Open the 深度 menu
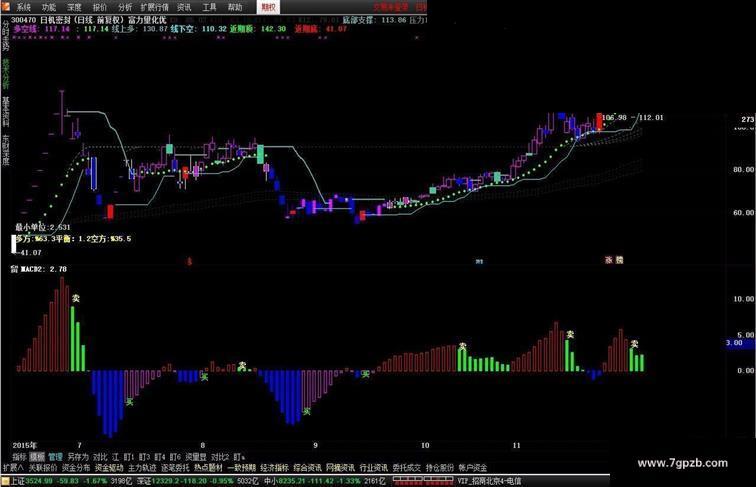Screen dimensions: 756x487 click(74, 7)
